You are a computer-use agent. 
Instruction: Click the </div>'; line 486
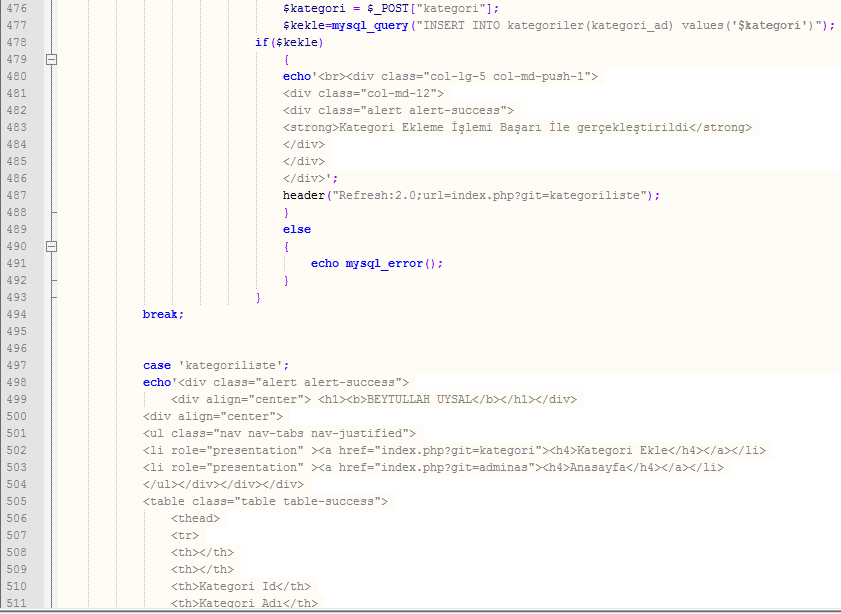point(311,179)
